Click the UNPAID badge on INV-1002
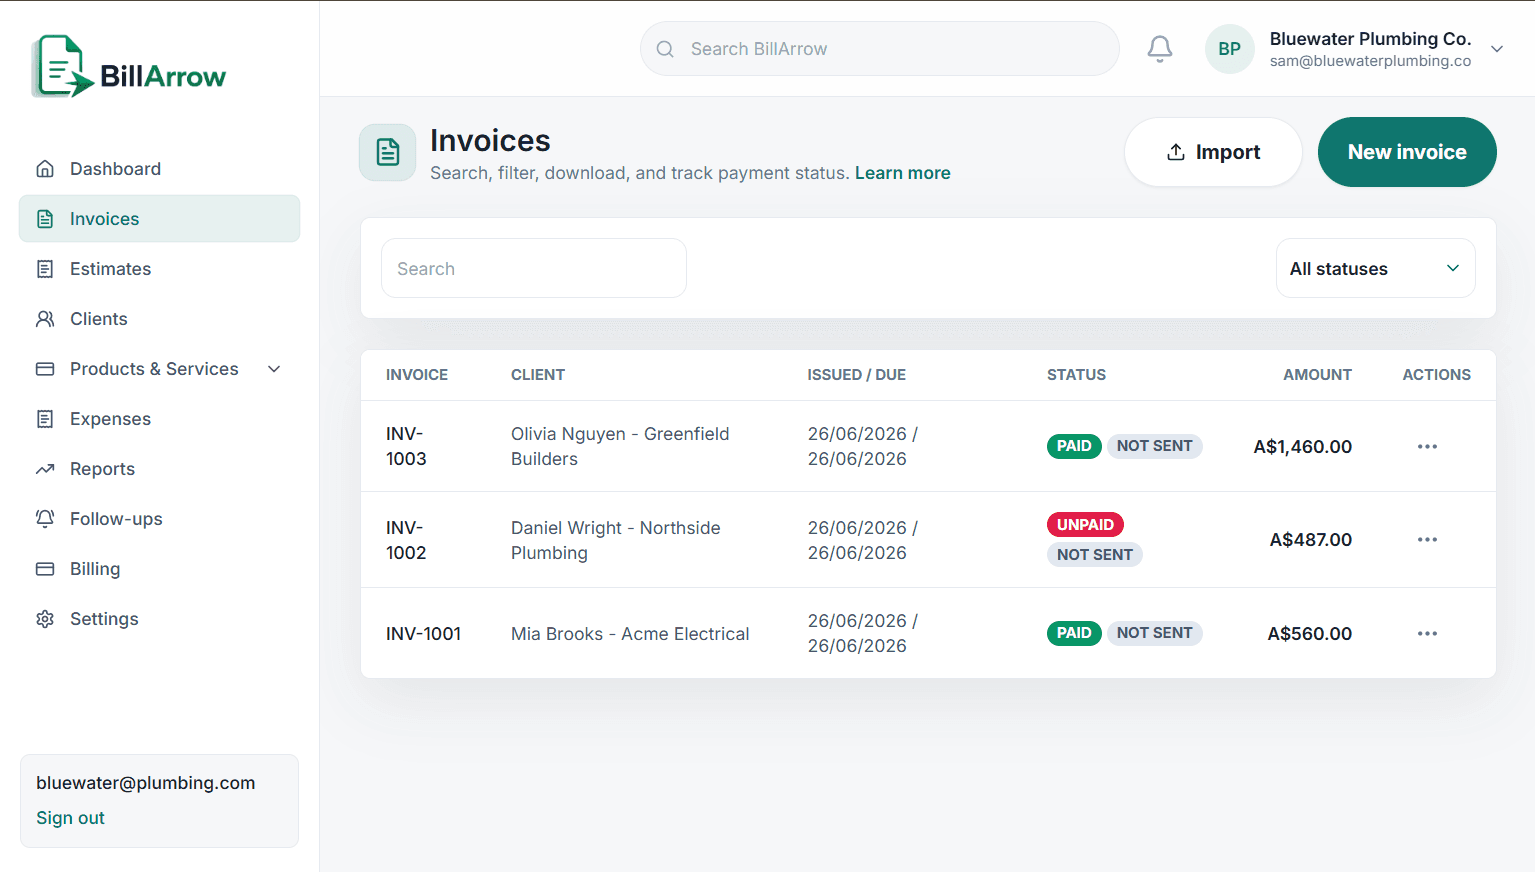The width and height of the screenshot is (1535, 872). pos(1085,525)
